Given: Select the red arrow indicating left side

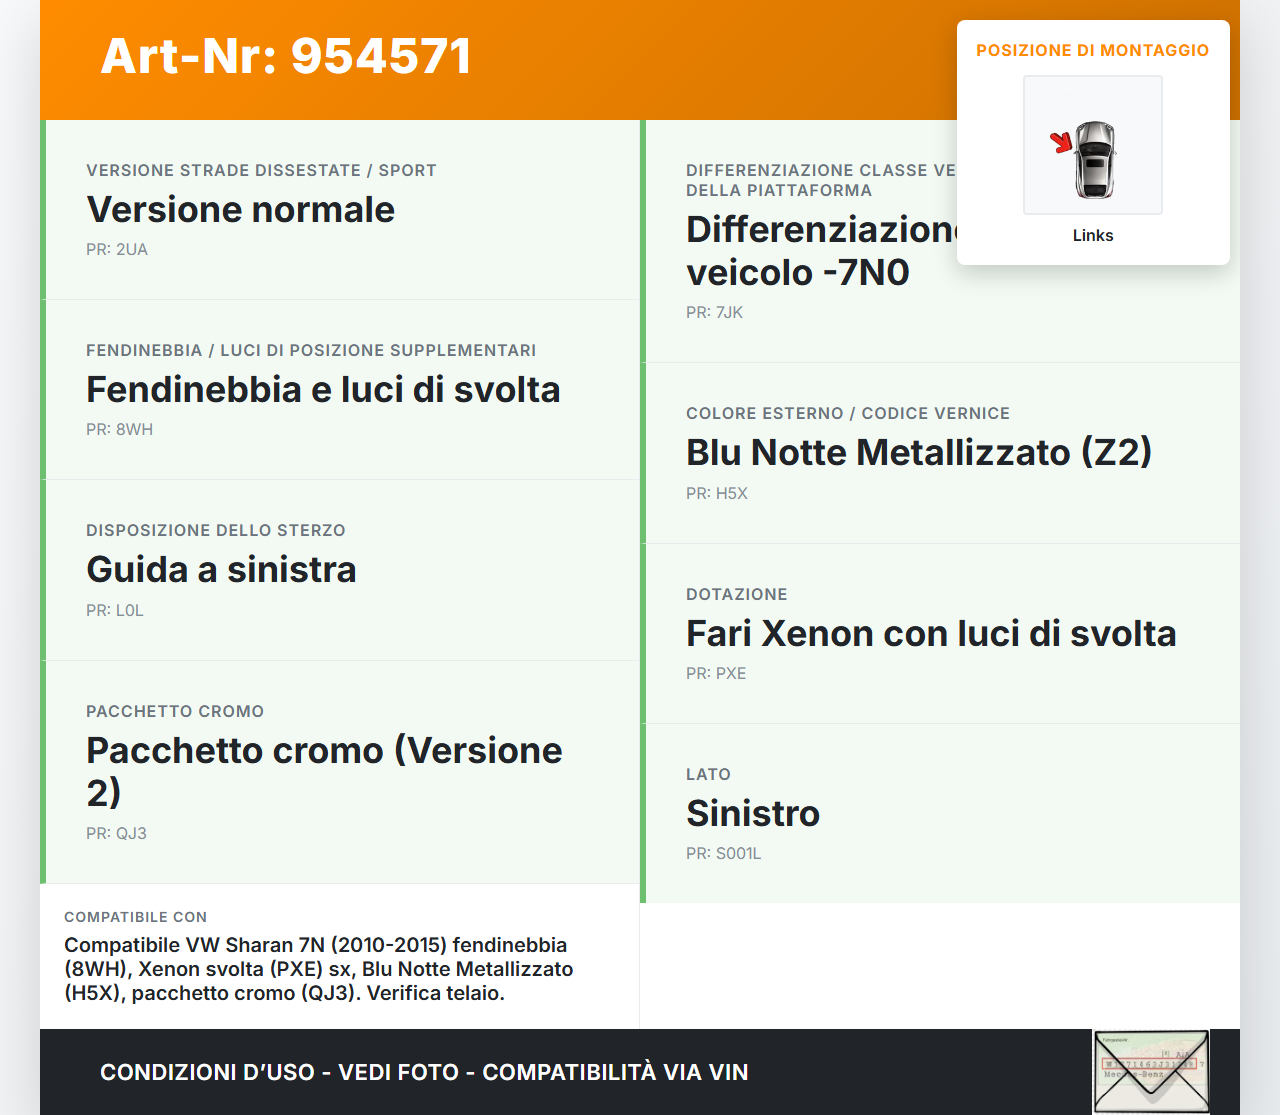Looking at the screenshot, I should [1062, 143].
